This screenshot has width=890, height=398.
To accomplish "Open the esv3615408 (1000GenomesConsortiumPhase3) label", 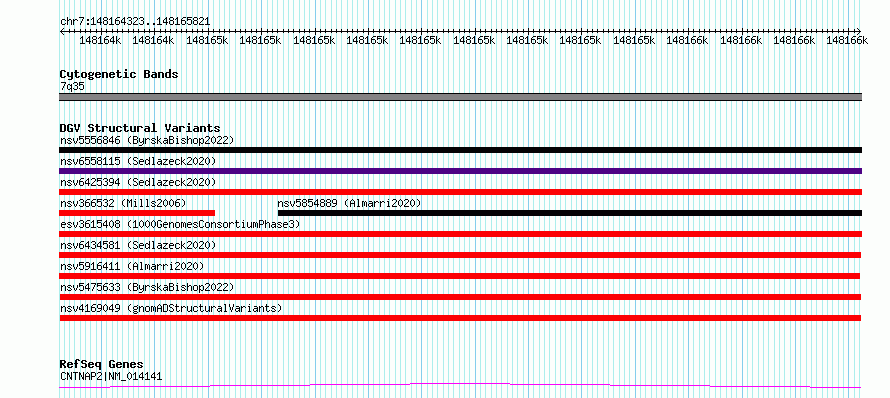I will [x=180, y=224].
